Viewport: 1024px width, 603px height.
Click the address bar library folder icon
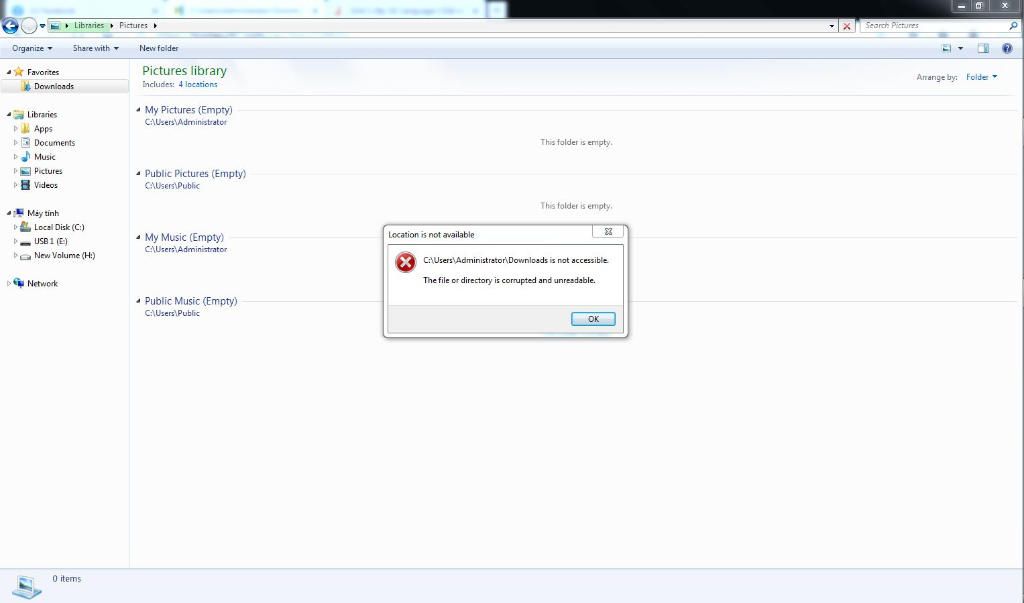(x=56, y=25)
